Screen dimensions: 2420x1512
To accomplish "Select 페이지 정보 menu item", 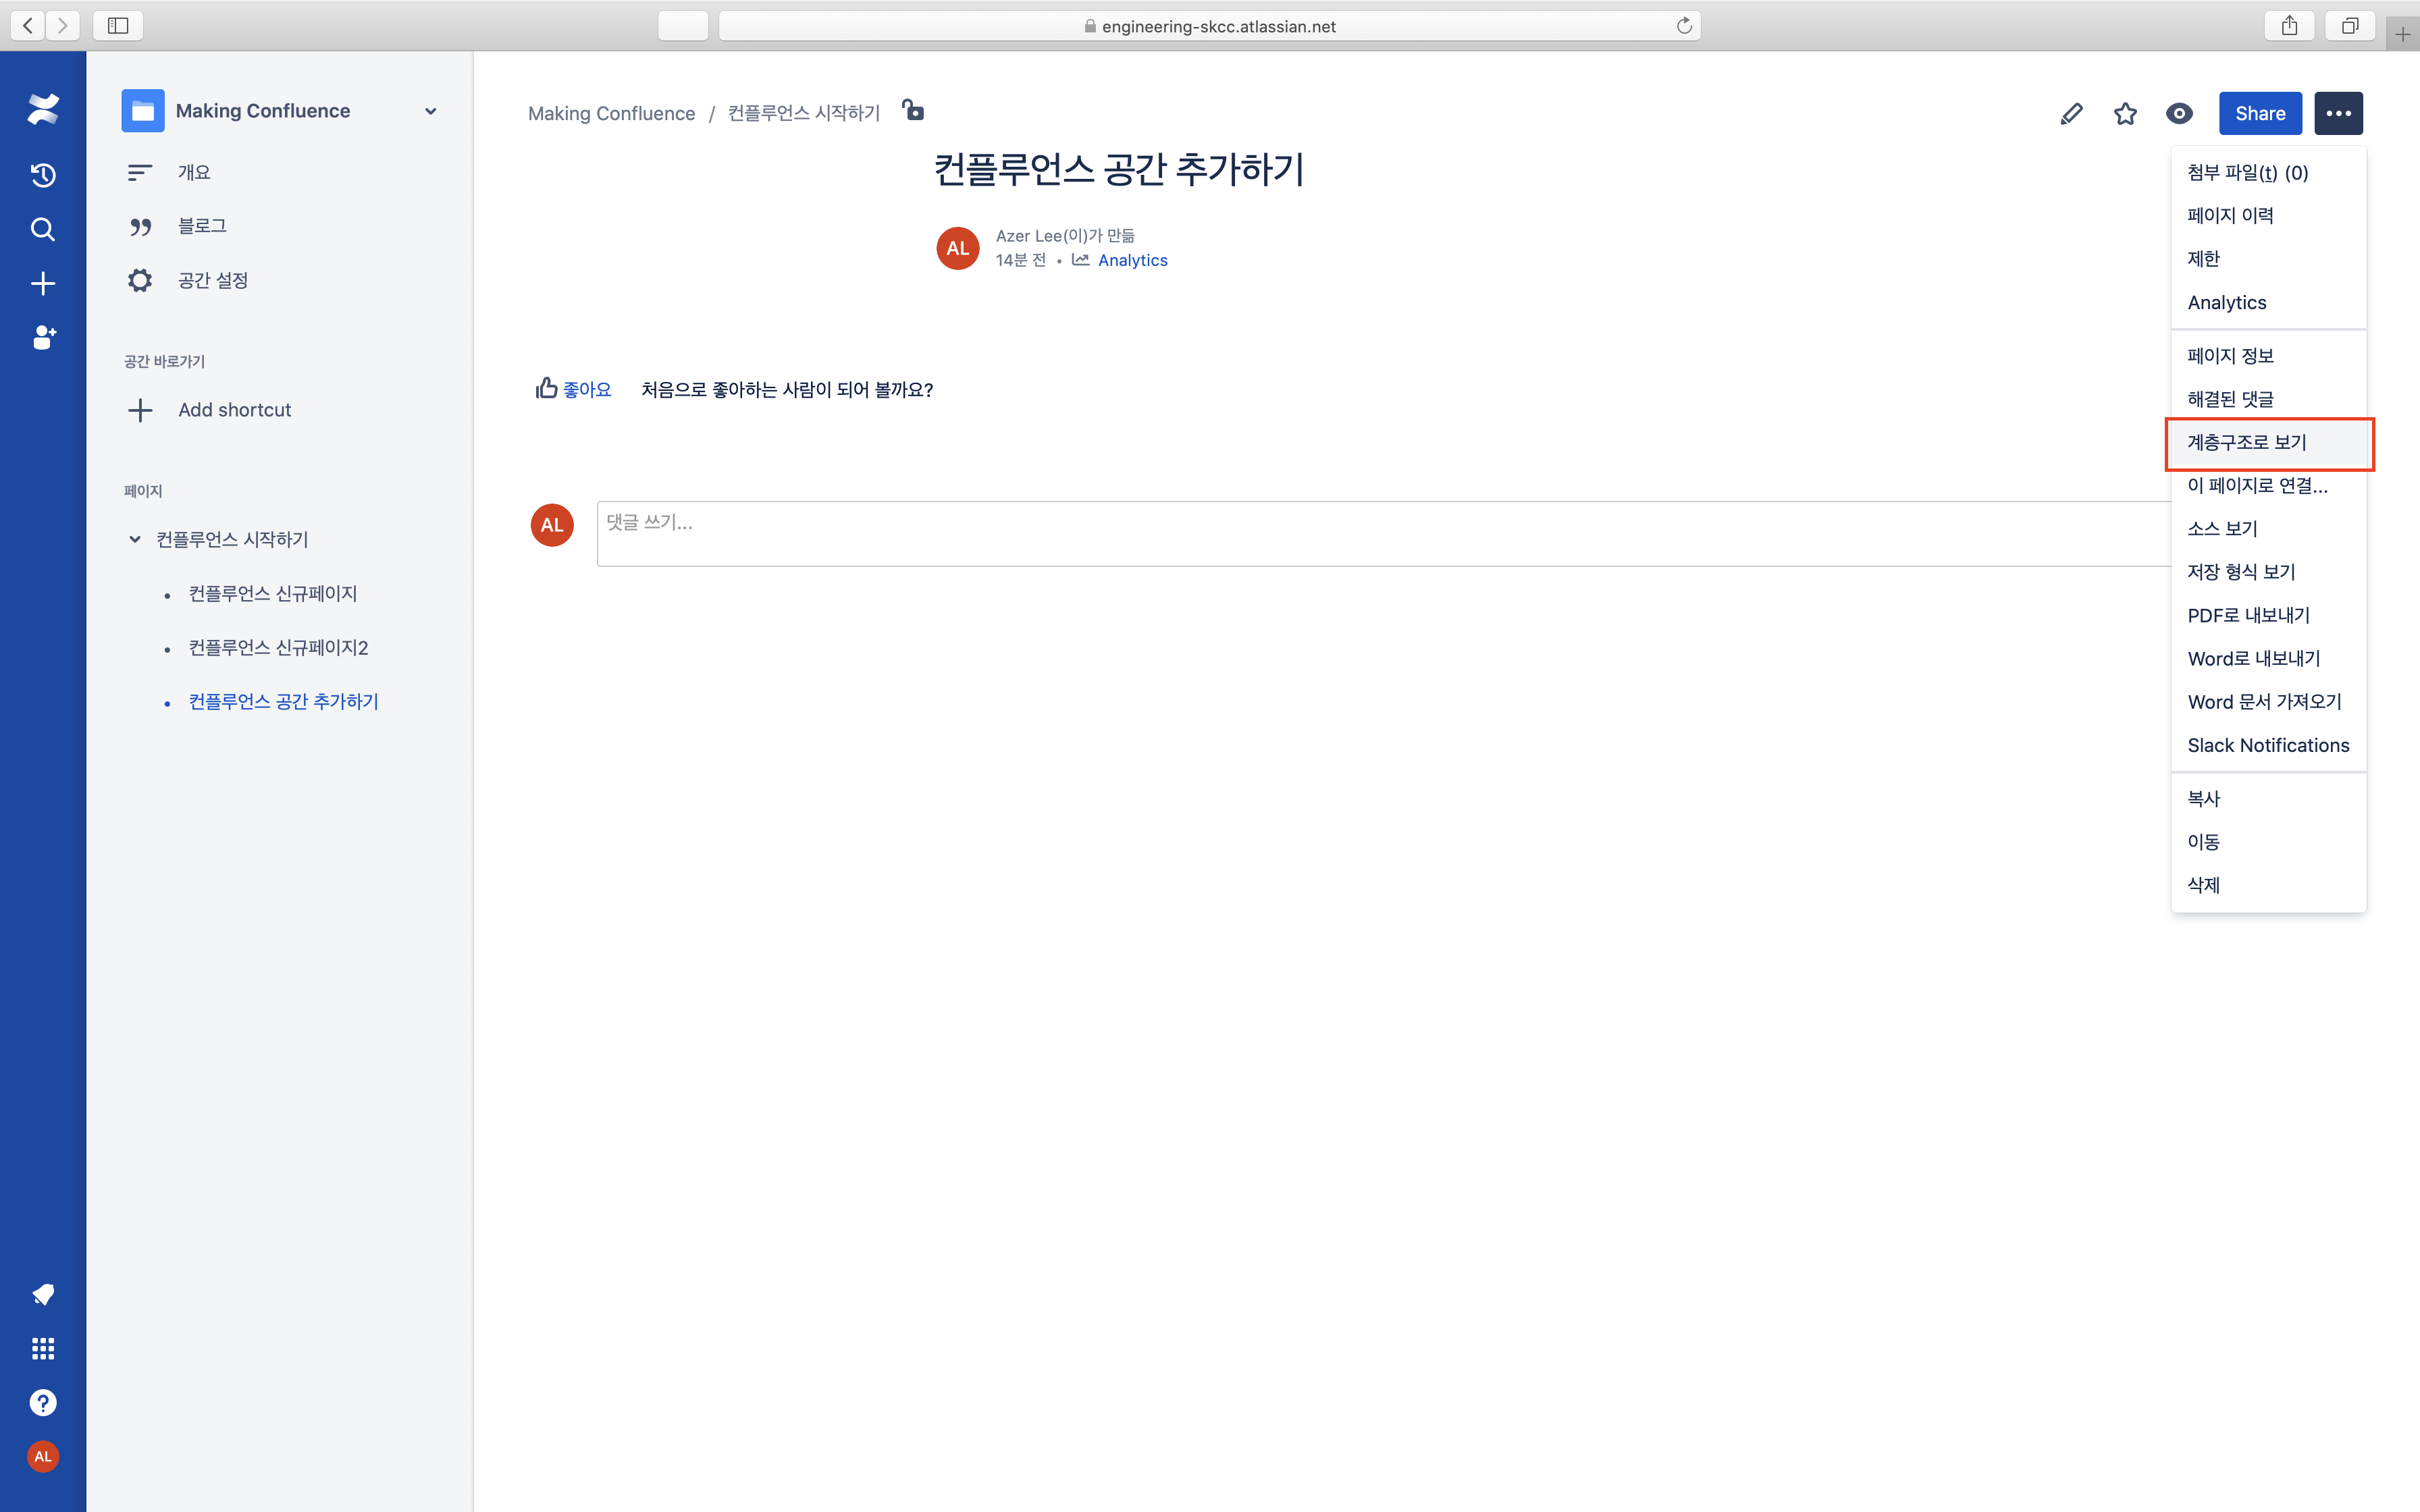I will (2268, 356).
